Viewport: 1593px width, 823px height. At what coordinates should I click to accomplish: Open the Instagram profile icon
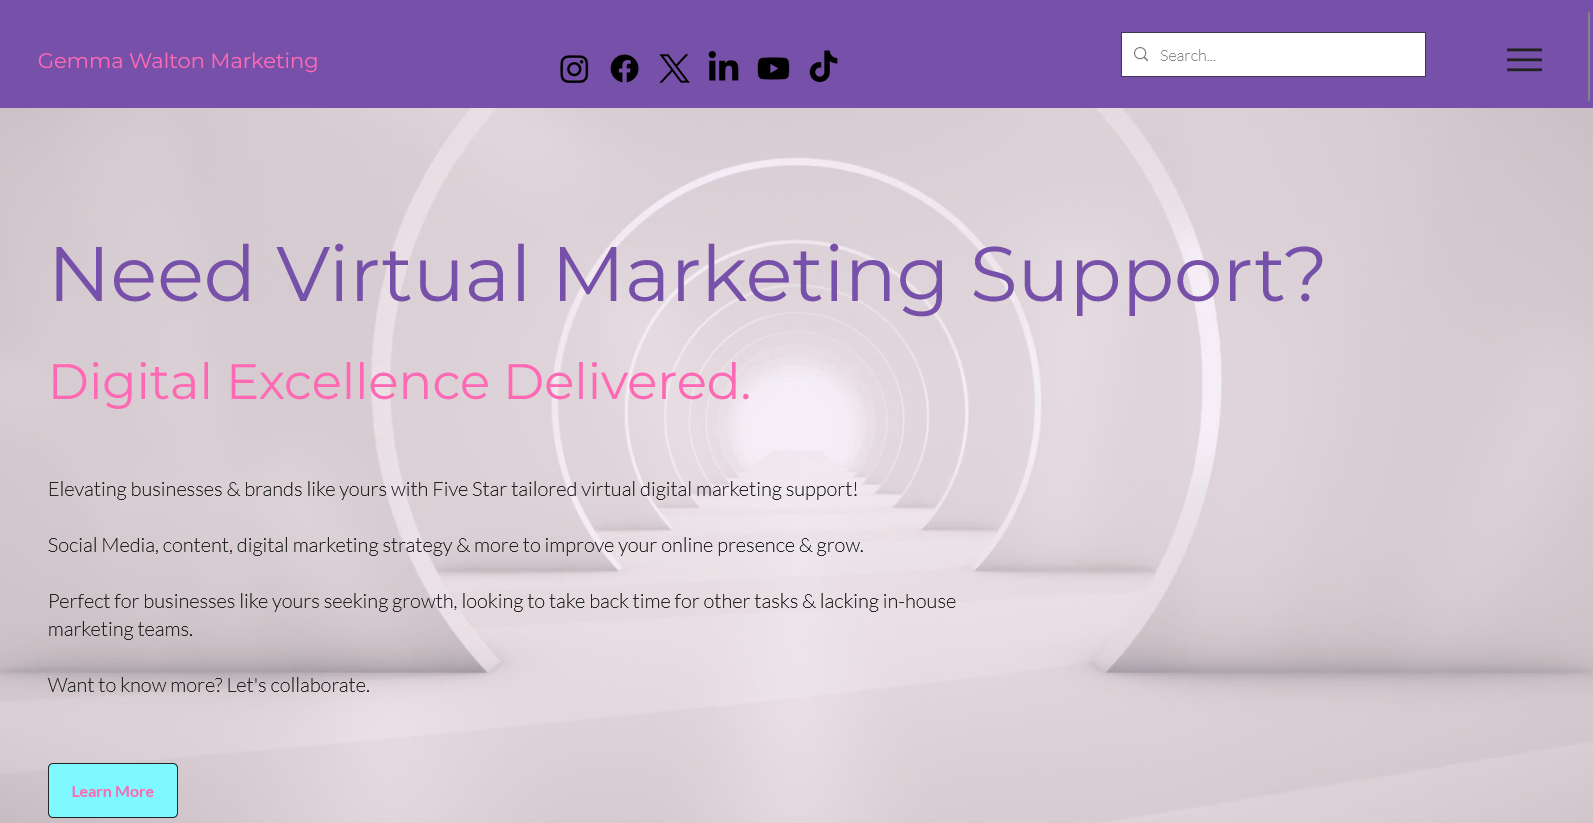(574, 69)
